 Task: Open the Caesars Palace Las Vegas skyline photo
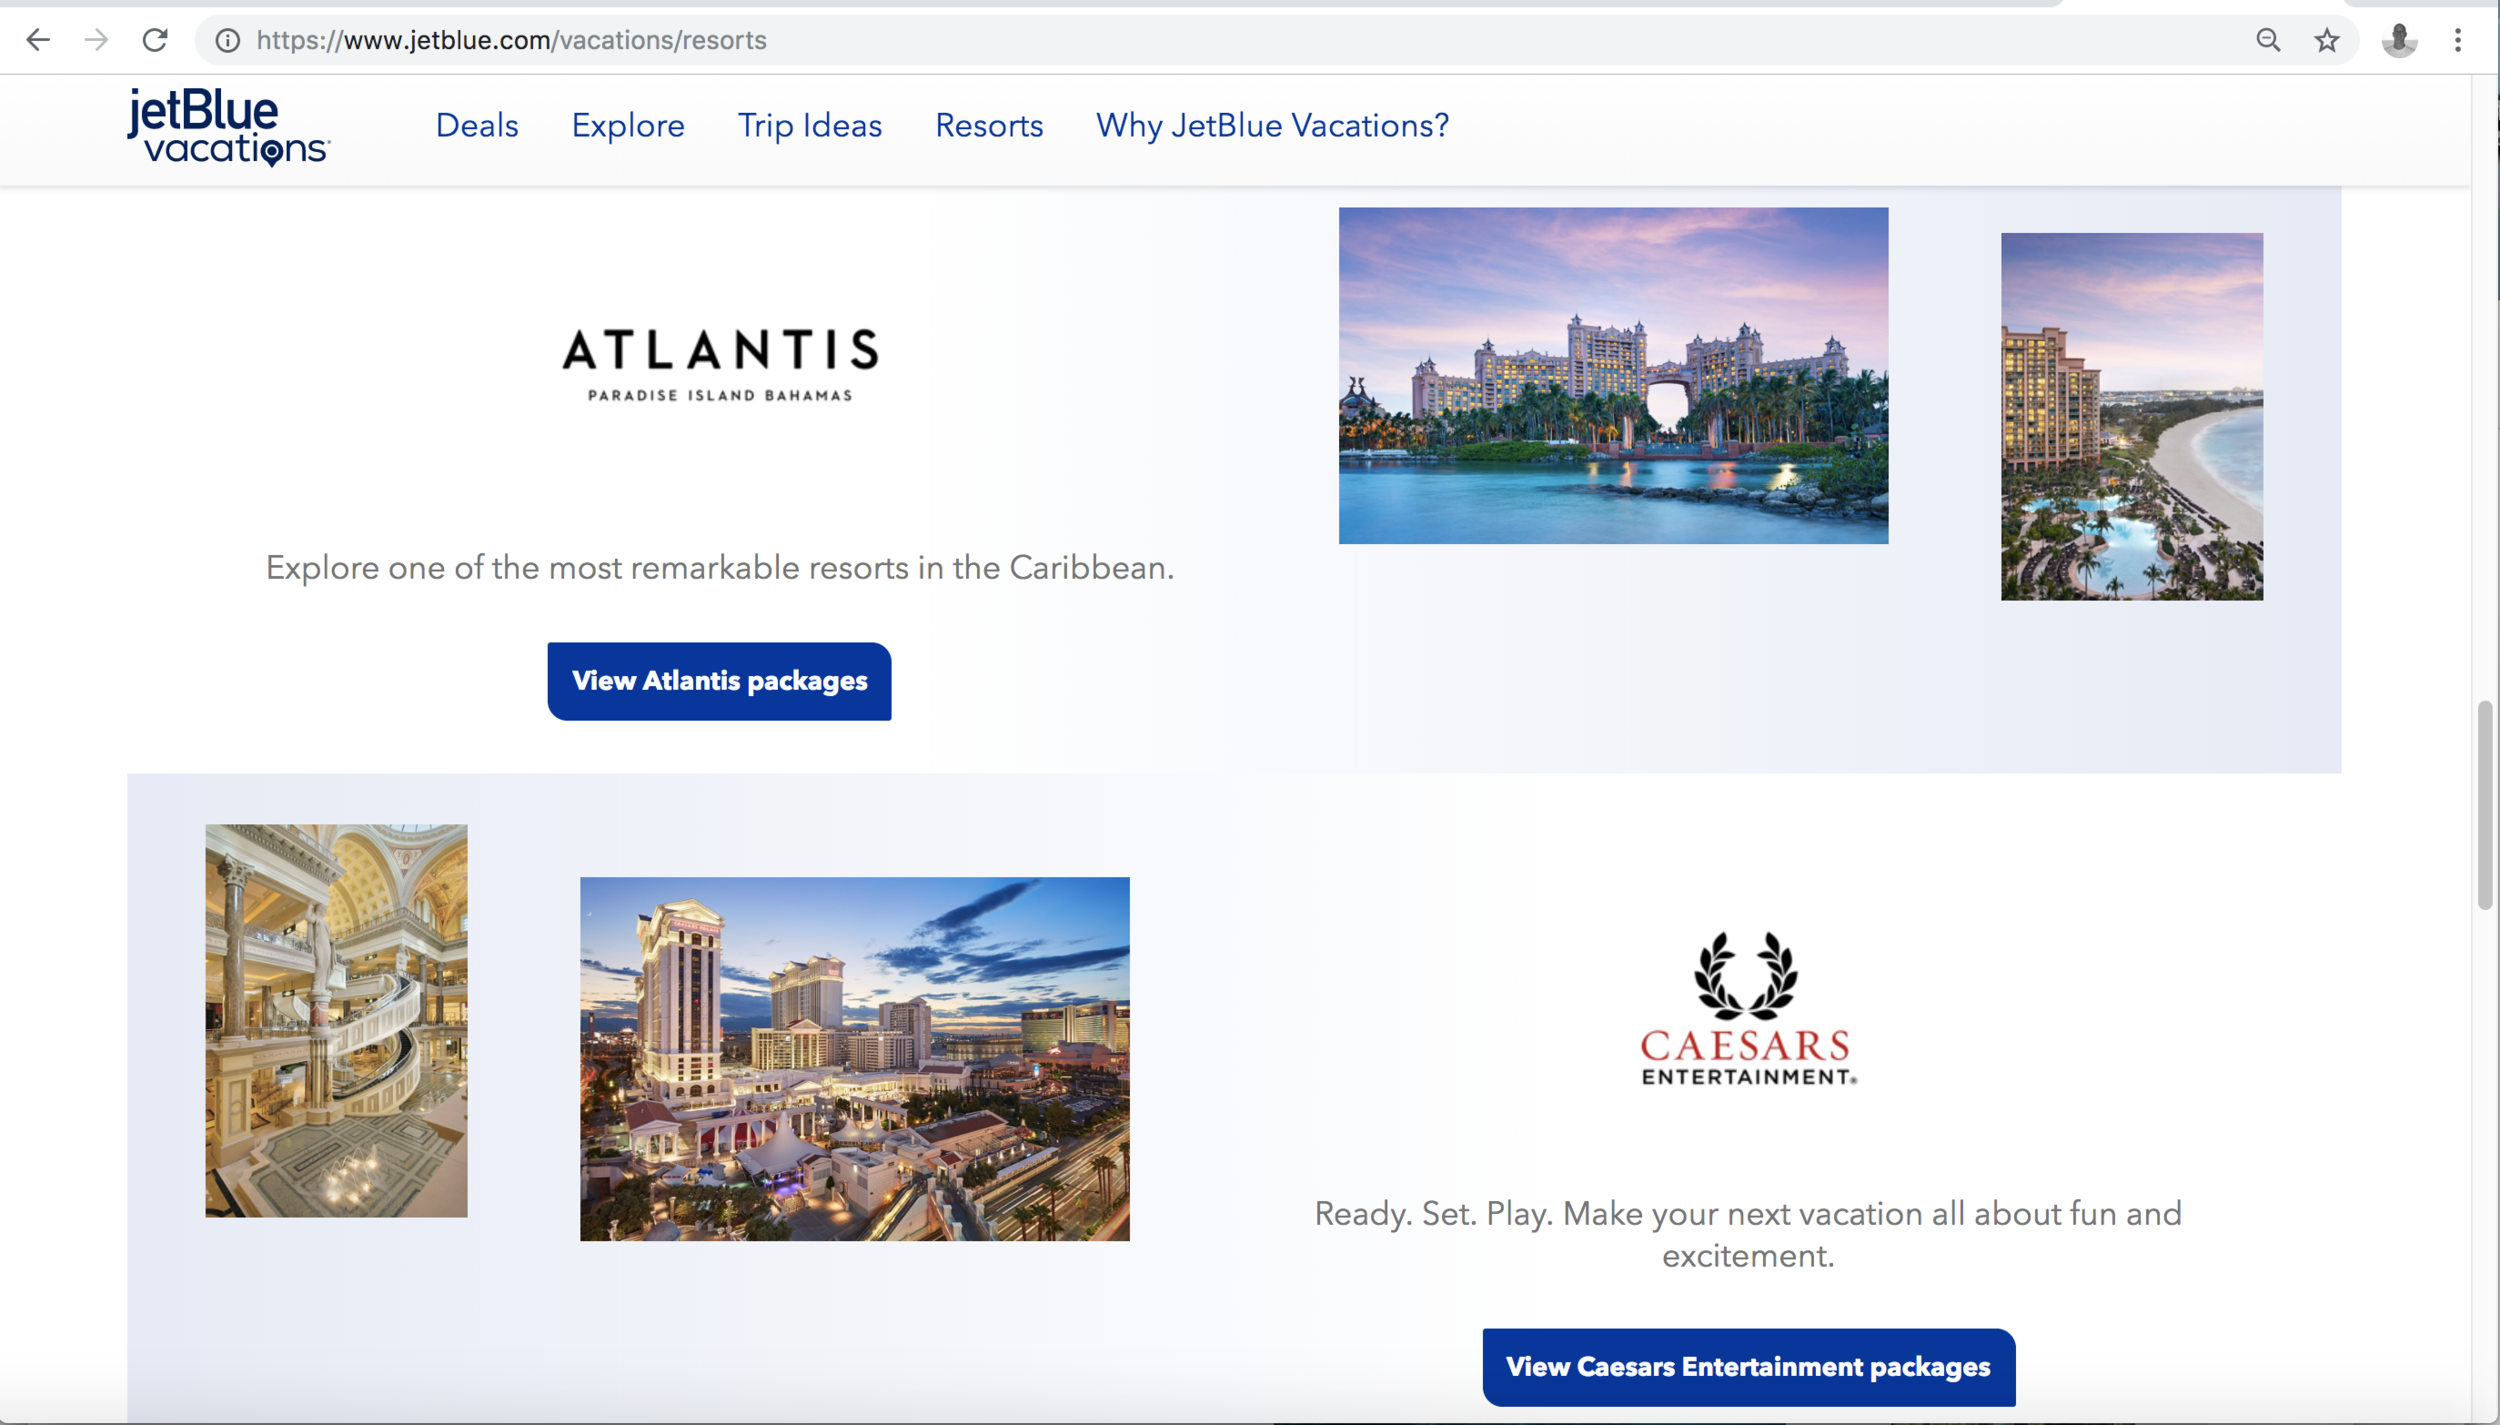point(855,1059)
